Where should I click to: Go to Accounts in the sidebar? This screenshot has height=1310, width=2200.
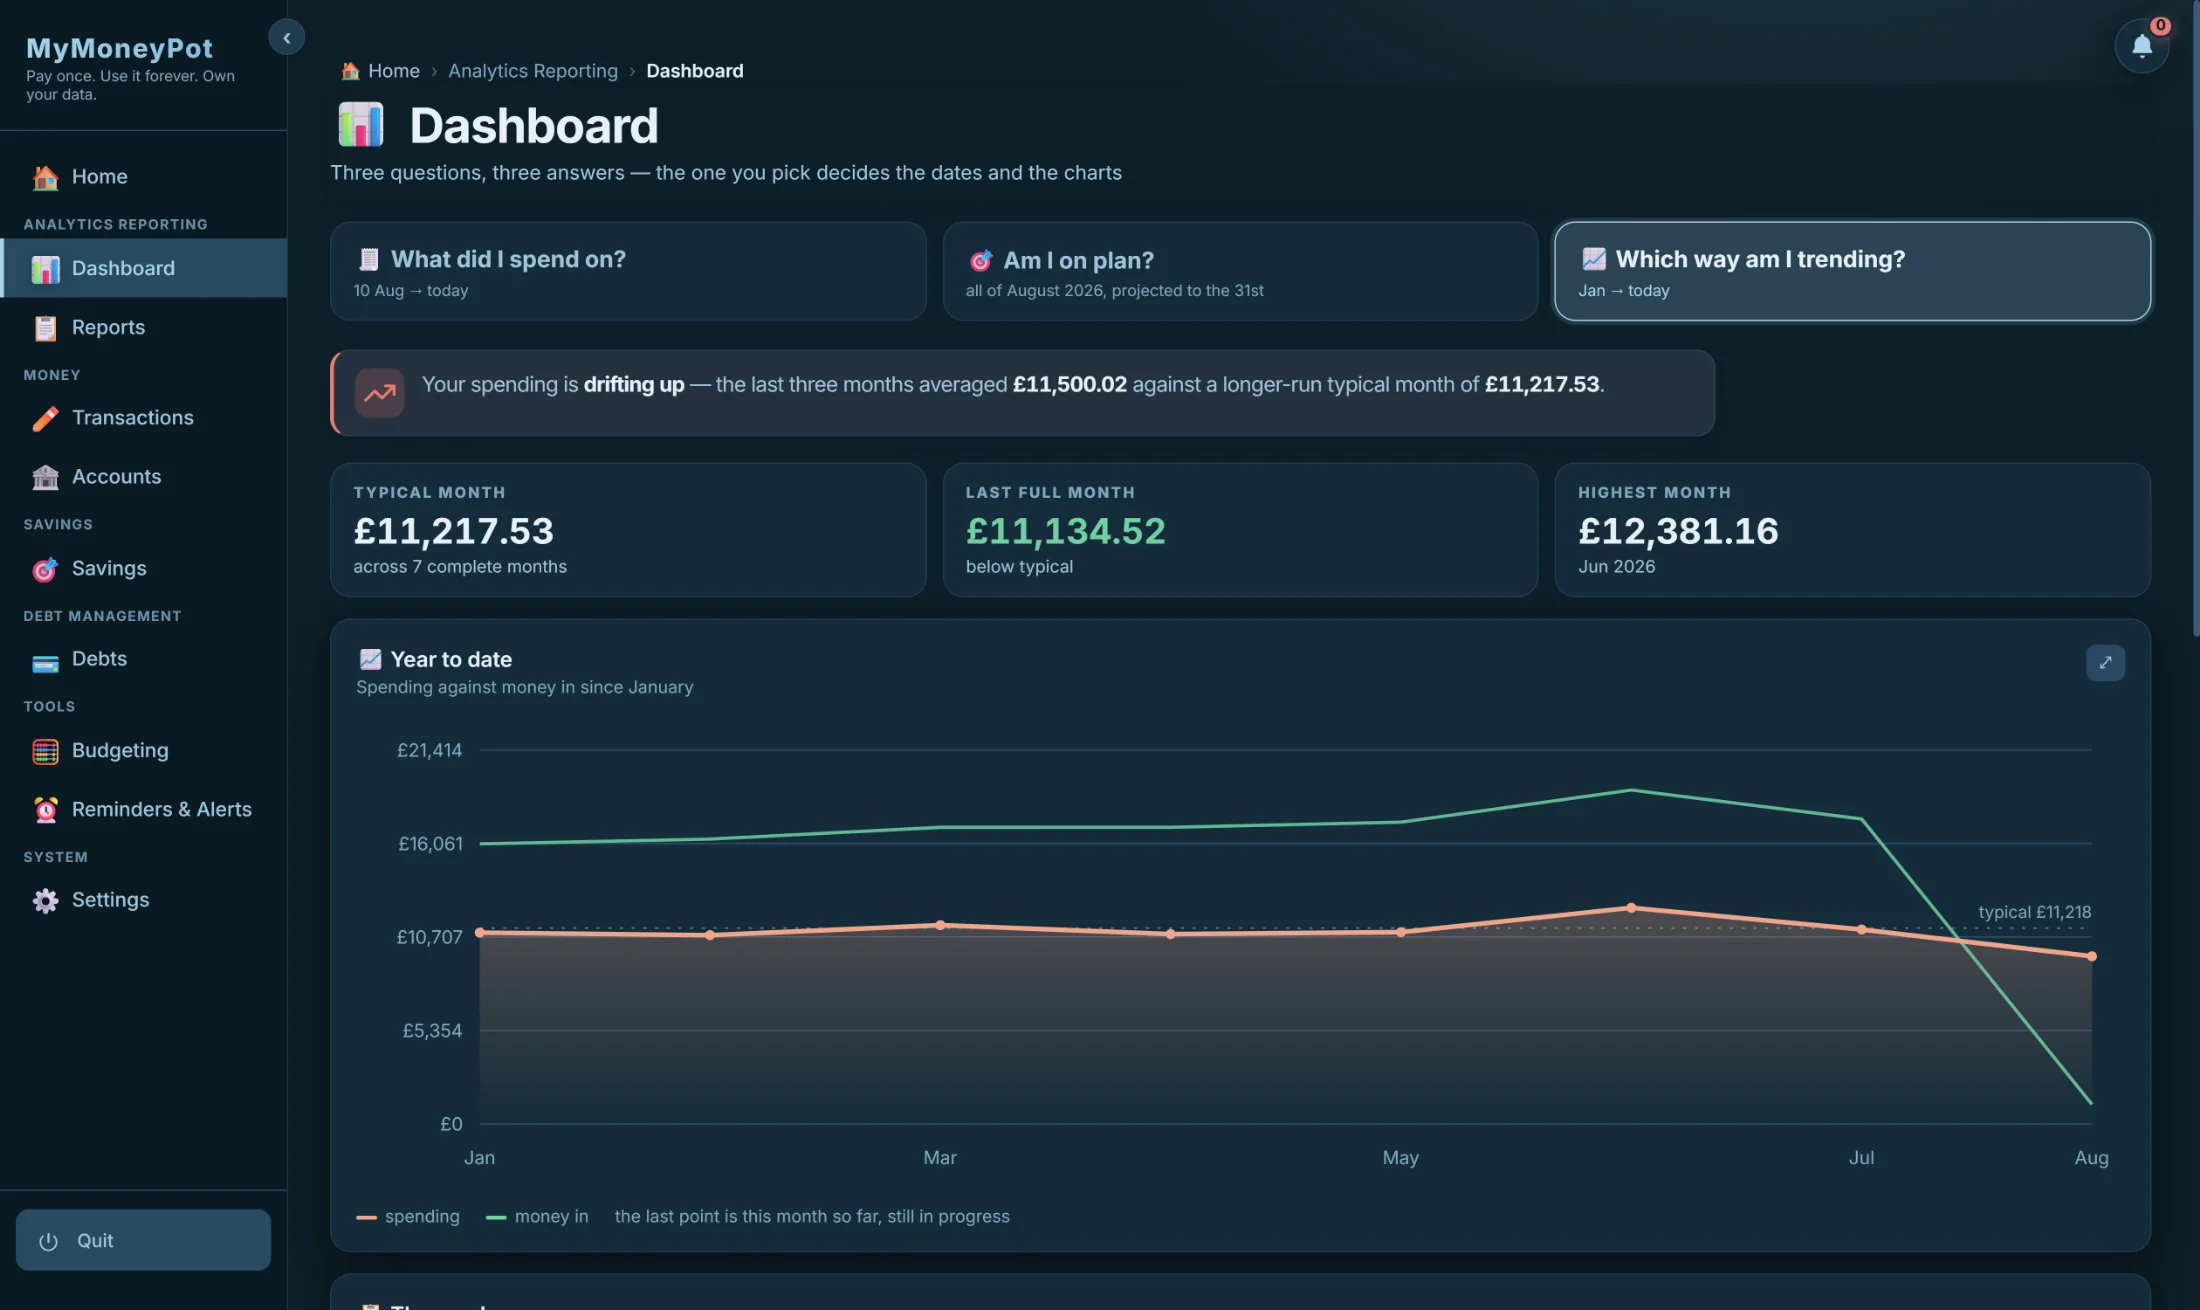click(x=143, y=477)
